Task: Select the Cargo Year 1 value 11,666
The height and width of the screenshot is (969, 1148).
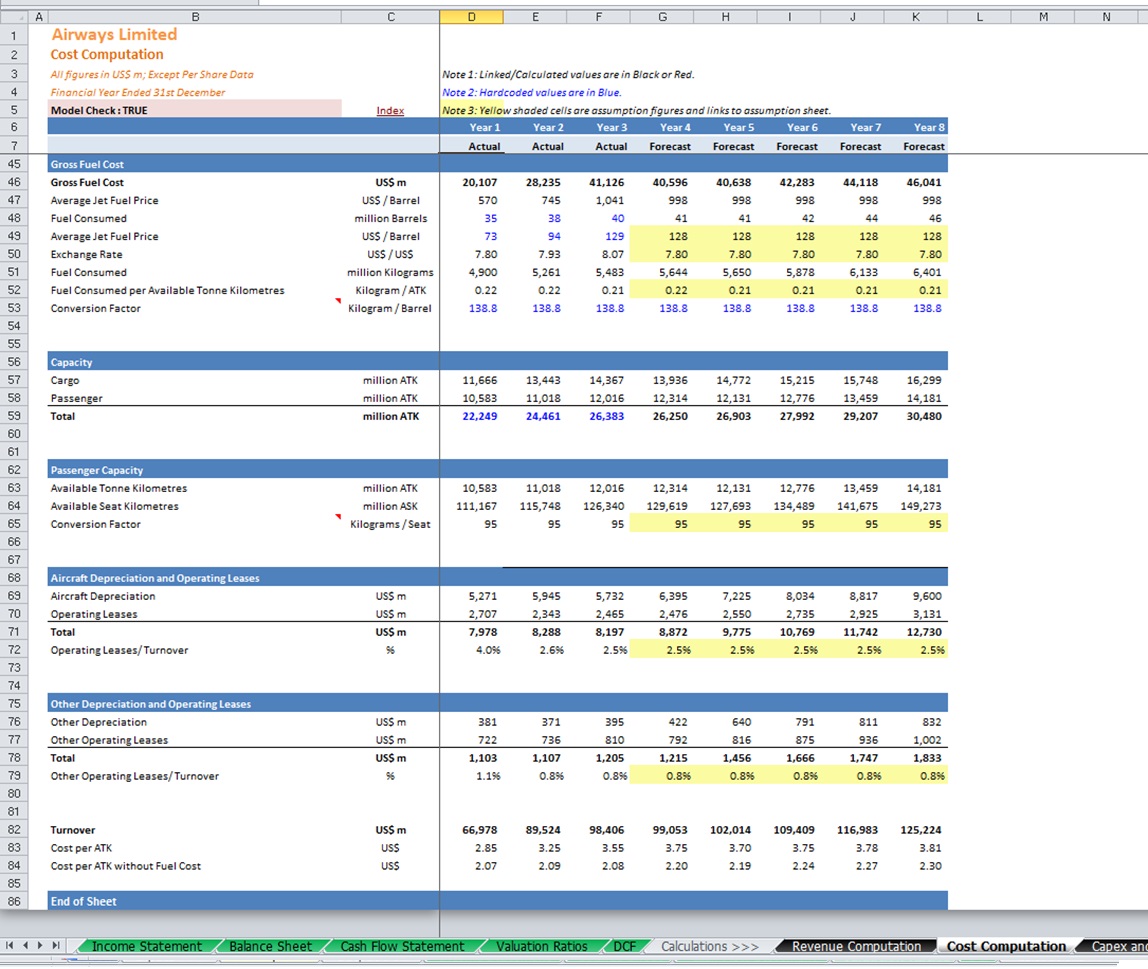Action: (480, 380)
